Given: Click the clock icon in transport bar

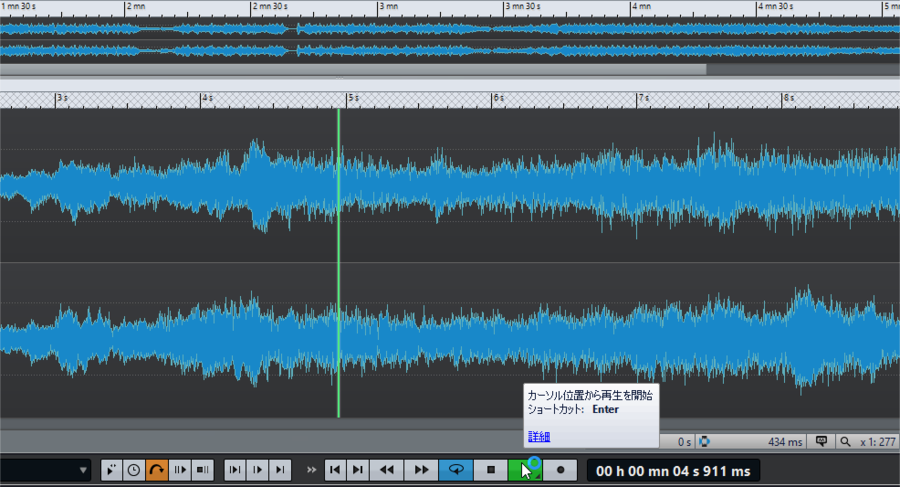Looking at the screenshot, I should [134, 470].
